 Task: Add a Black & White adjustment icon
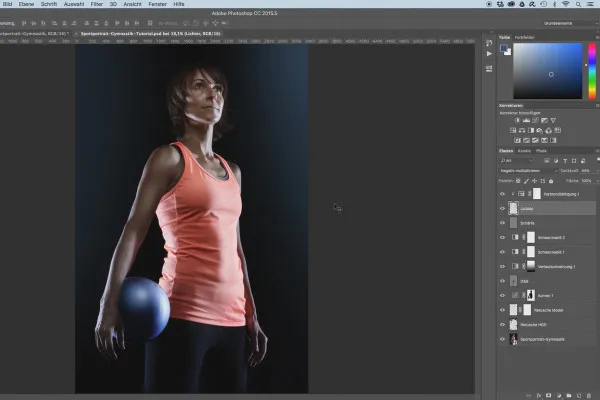(x=531, y=131)
